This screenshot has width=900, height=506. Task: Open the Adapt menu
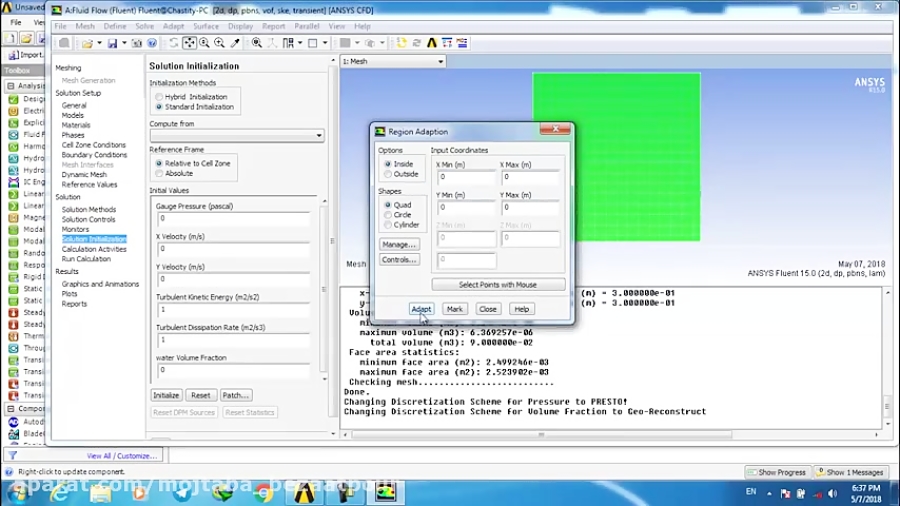173,26
